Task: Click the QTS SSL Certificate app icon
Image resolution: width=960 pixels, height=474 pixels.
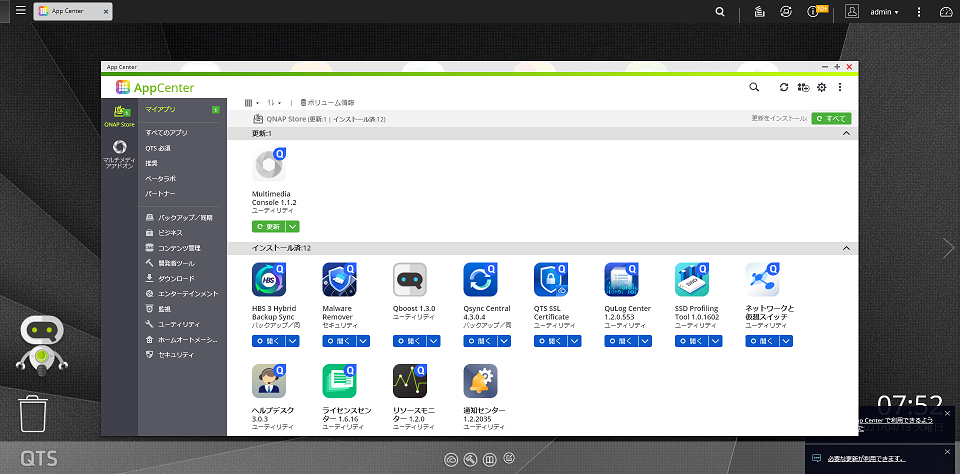Action: 551,280
